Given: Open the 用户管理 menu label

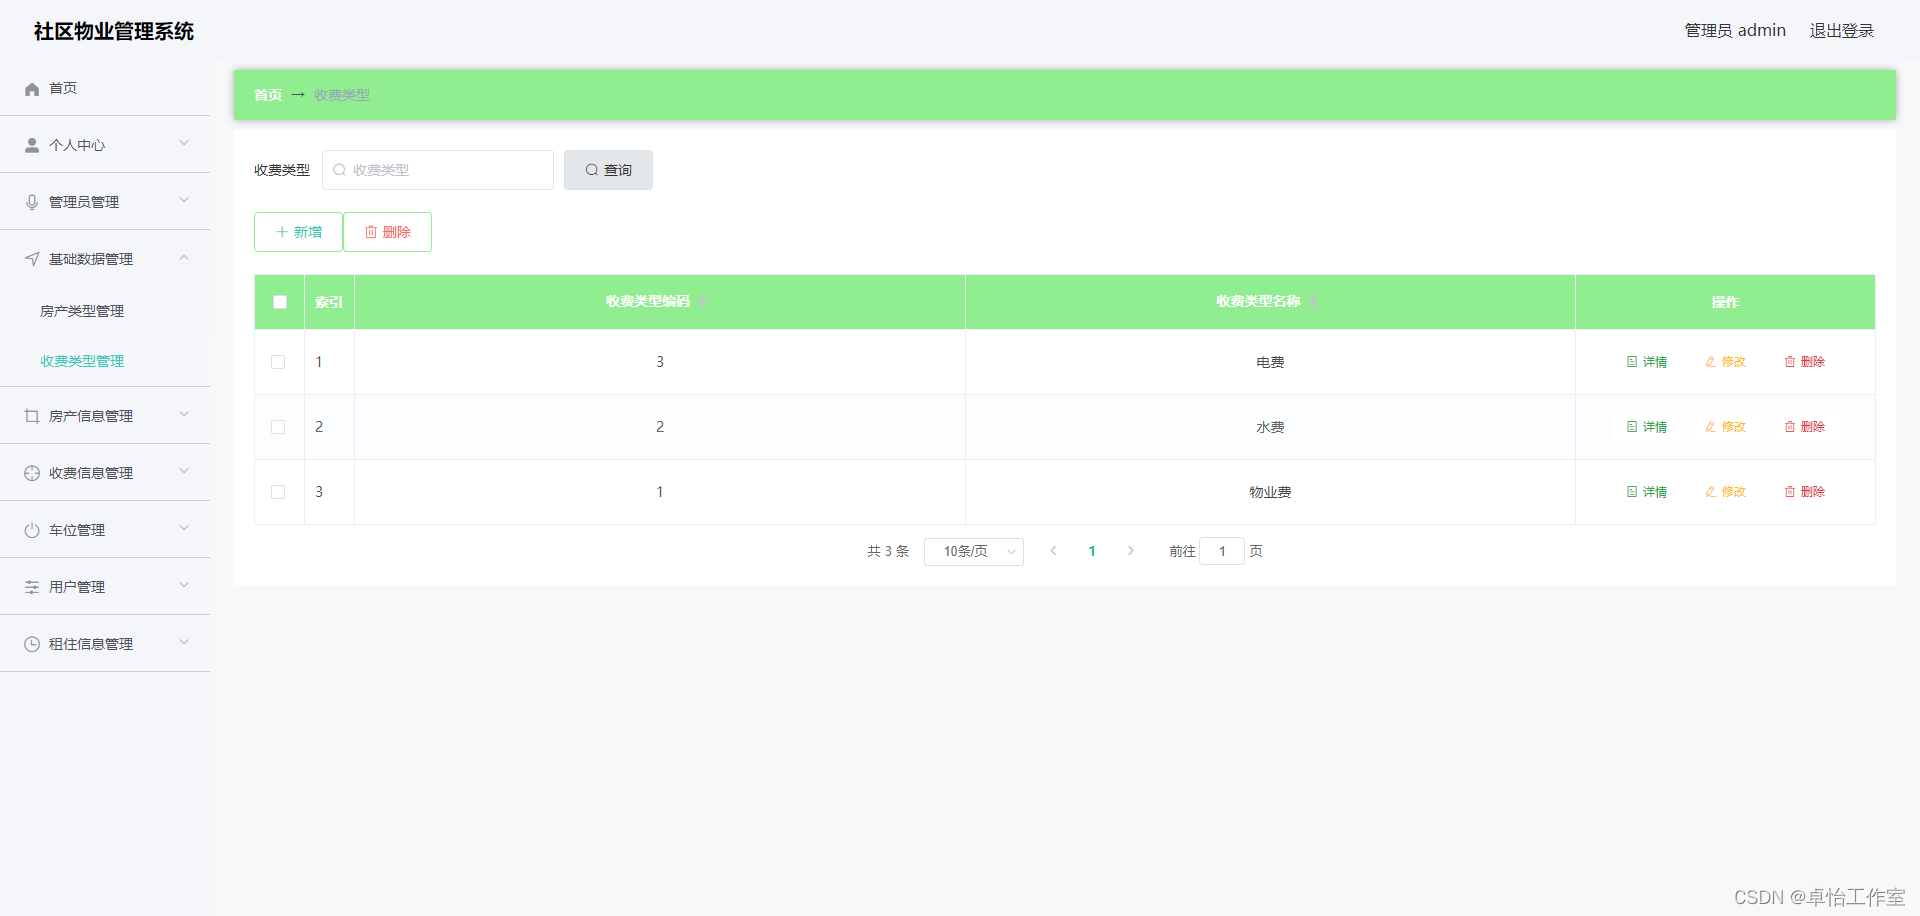Looking at the screenshot, I should pos(77,587).
